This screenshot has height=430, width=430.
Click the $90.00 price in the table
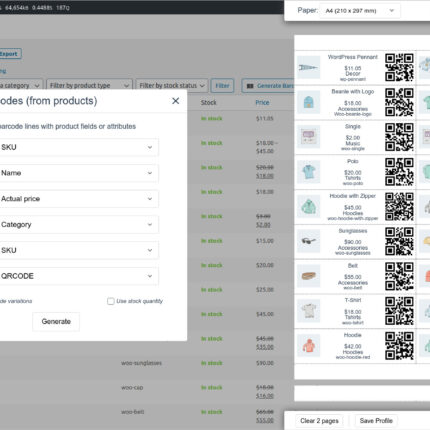(x=265, y=363)
